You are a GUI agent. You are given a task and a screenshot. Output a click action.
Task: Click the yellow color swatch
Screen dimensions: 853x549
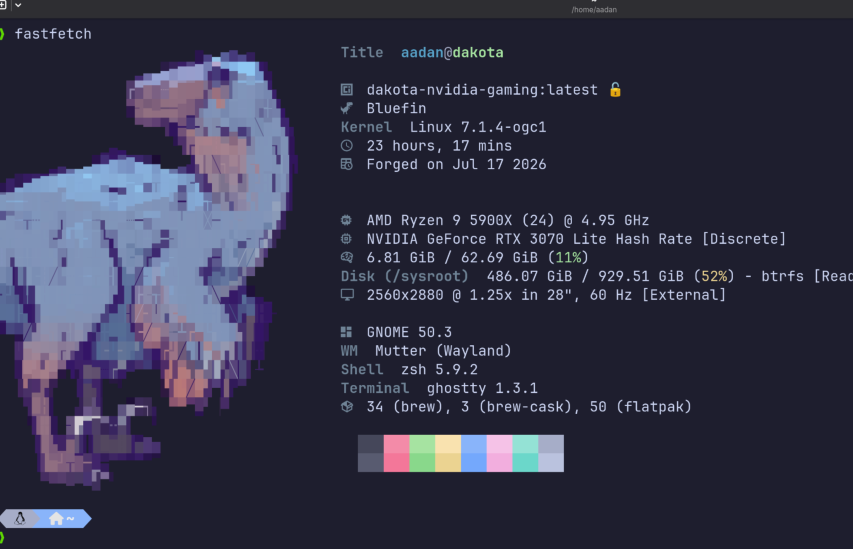coord(448,453)
